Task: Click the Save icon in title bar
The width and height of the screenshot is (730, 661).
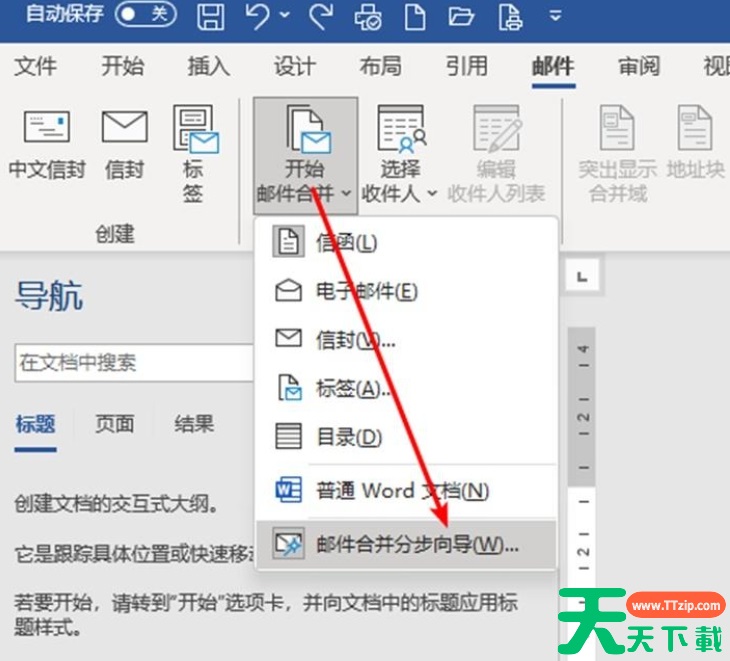Action: click(x=210, y=16)
